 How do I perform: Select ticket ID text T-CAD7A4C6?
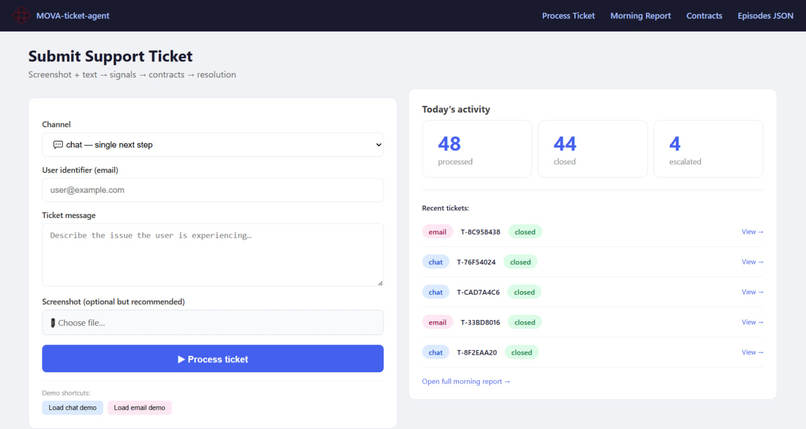[478, 292]
